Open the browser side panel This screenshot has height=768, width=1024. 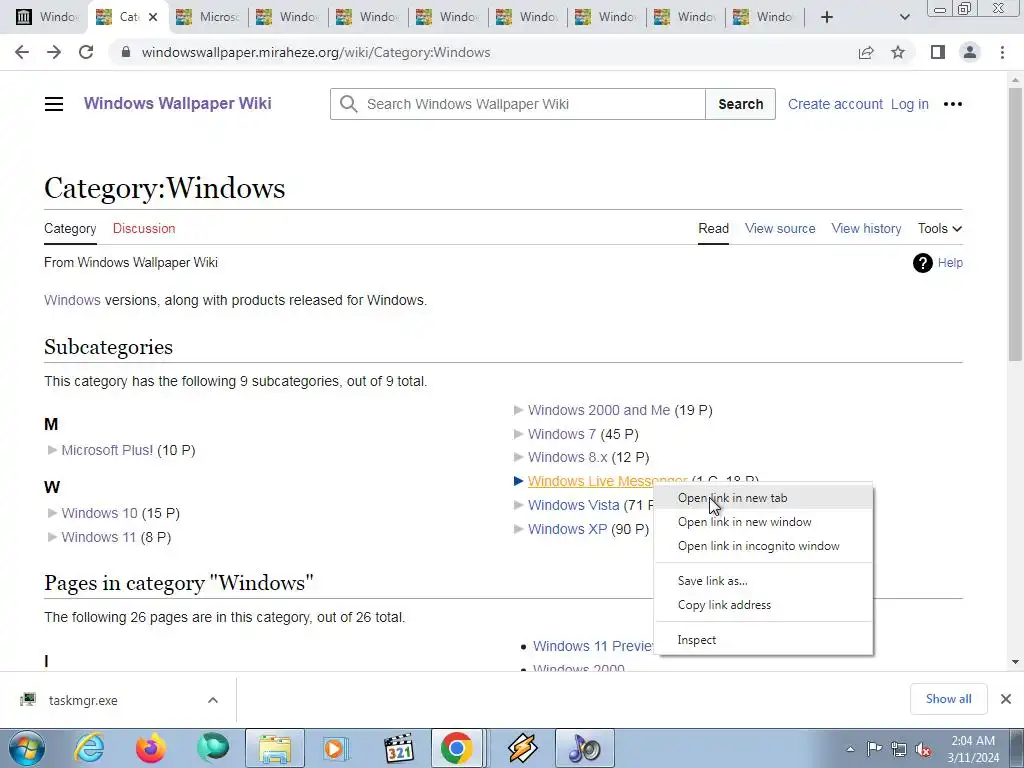coord(938,52)
